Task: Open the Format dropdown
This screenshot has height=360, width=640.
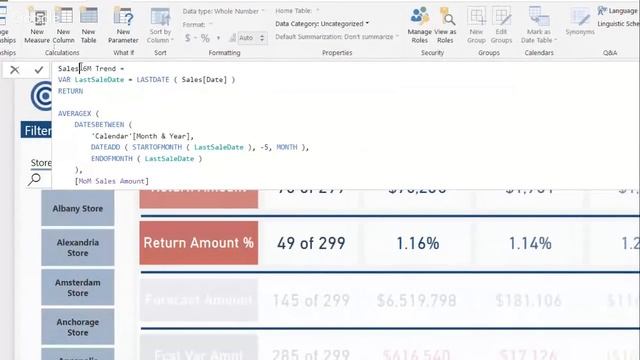Action: coord(198,24)
